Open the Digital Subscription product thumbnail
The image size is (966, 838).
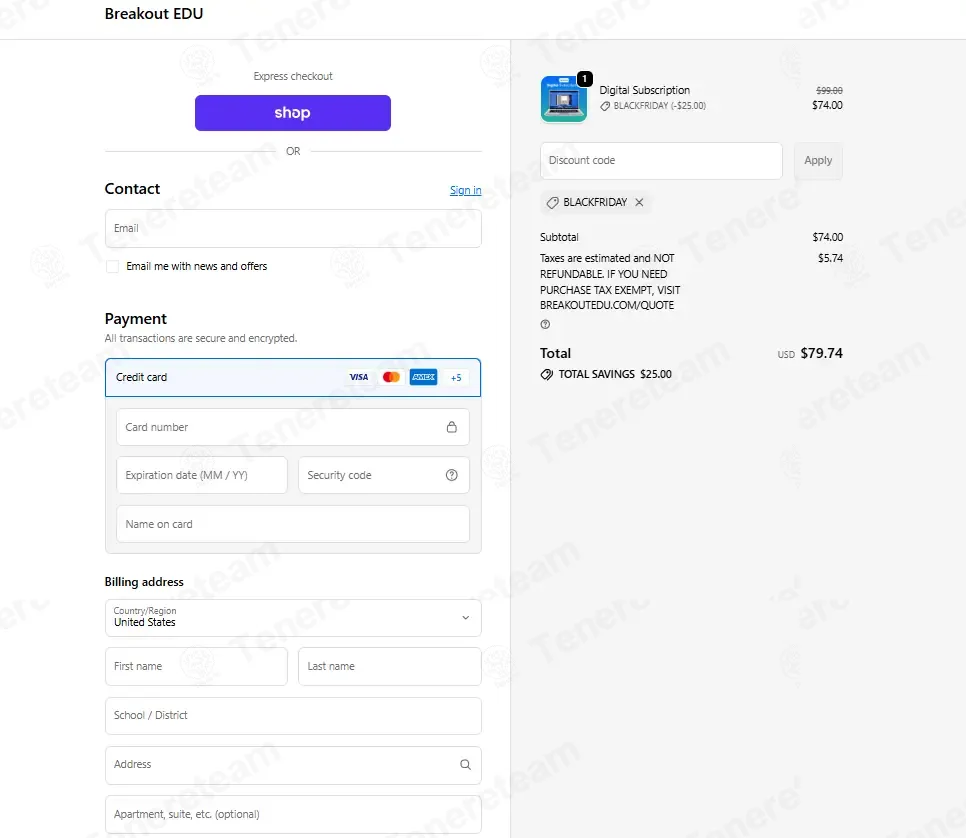[564, 99]
